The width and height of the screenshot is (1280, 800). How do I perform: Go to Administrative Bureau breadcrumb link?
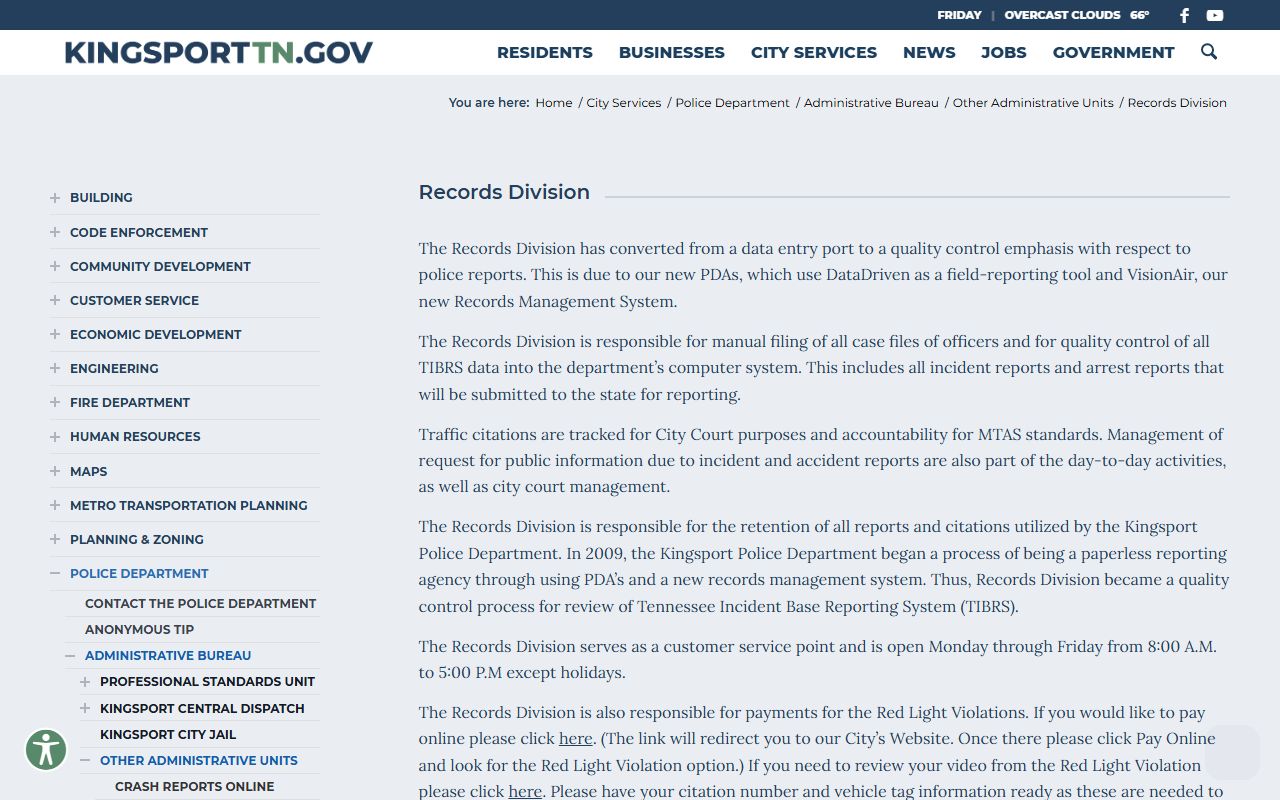click(871, 103)
